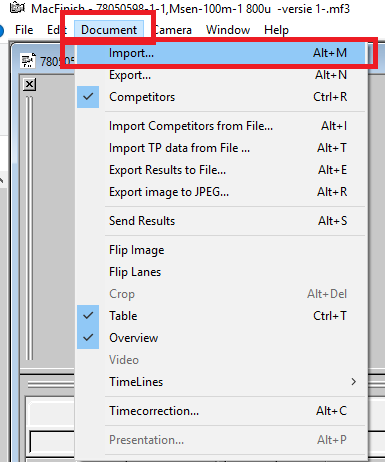This screenshot has width=385, height=462.
Task: Open the Camera menu
Action: click(x=173, y=30)
